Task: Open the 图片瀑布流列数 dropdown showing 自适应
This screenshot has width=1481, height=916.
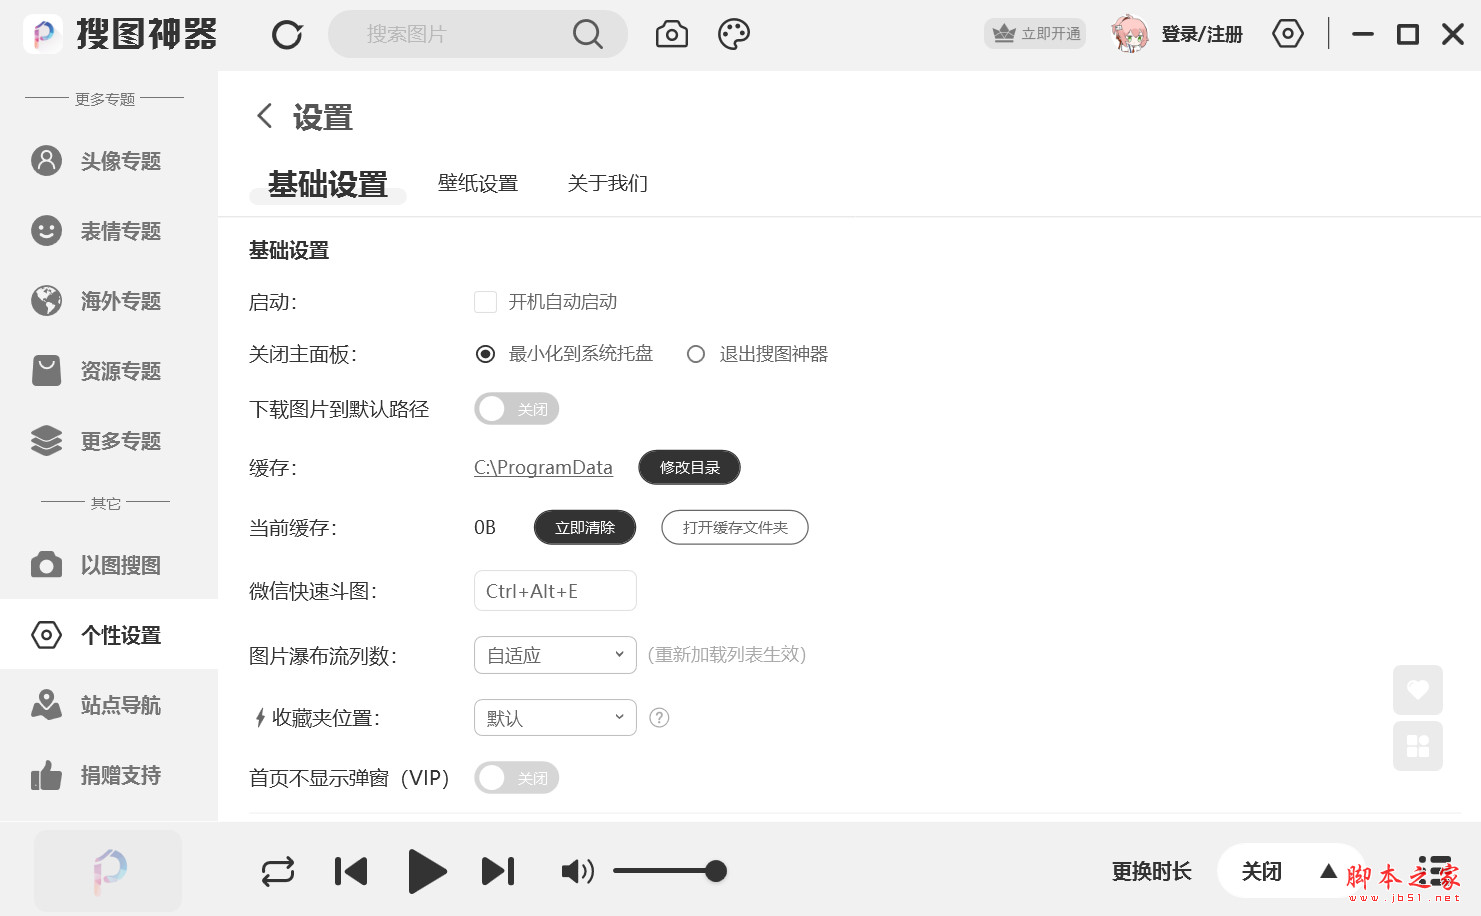Action: click(555, 655)
